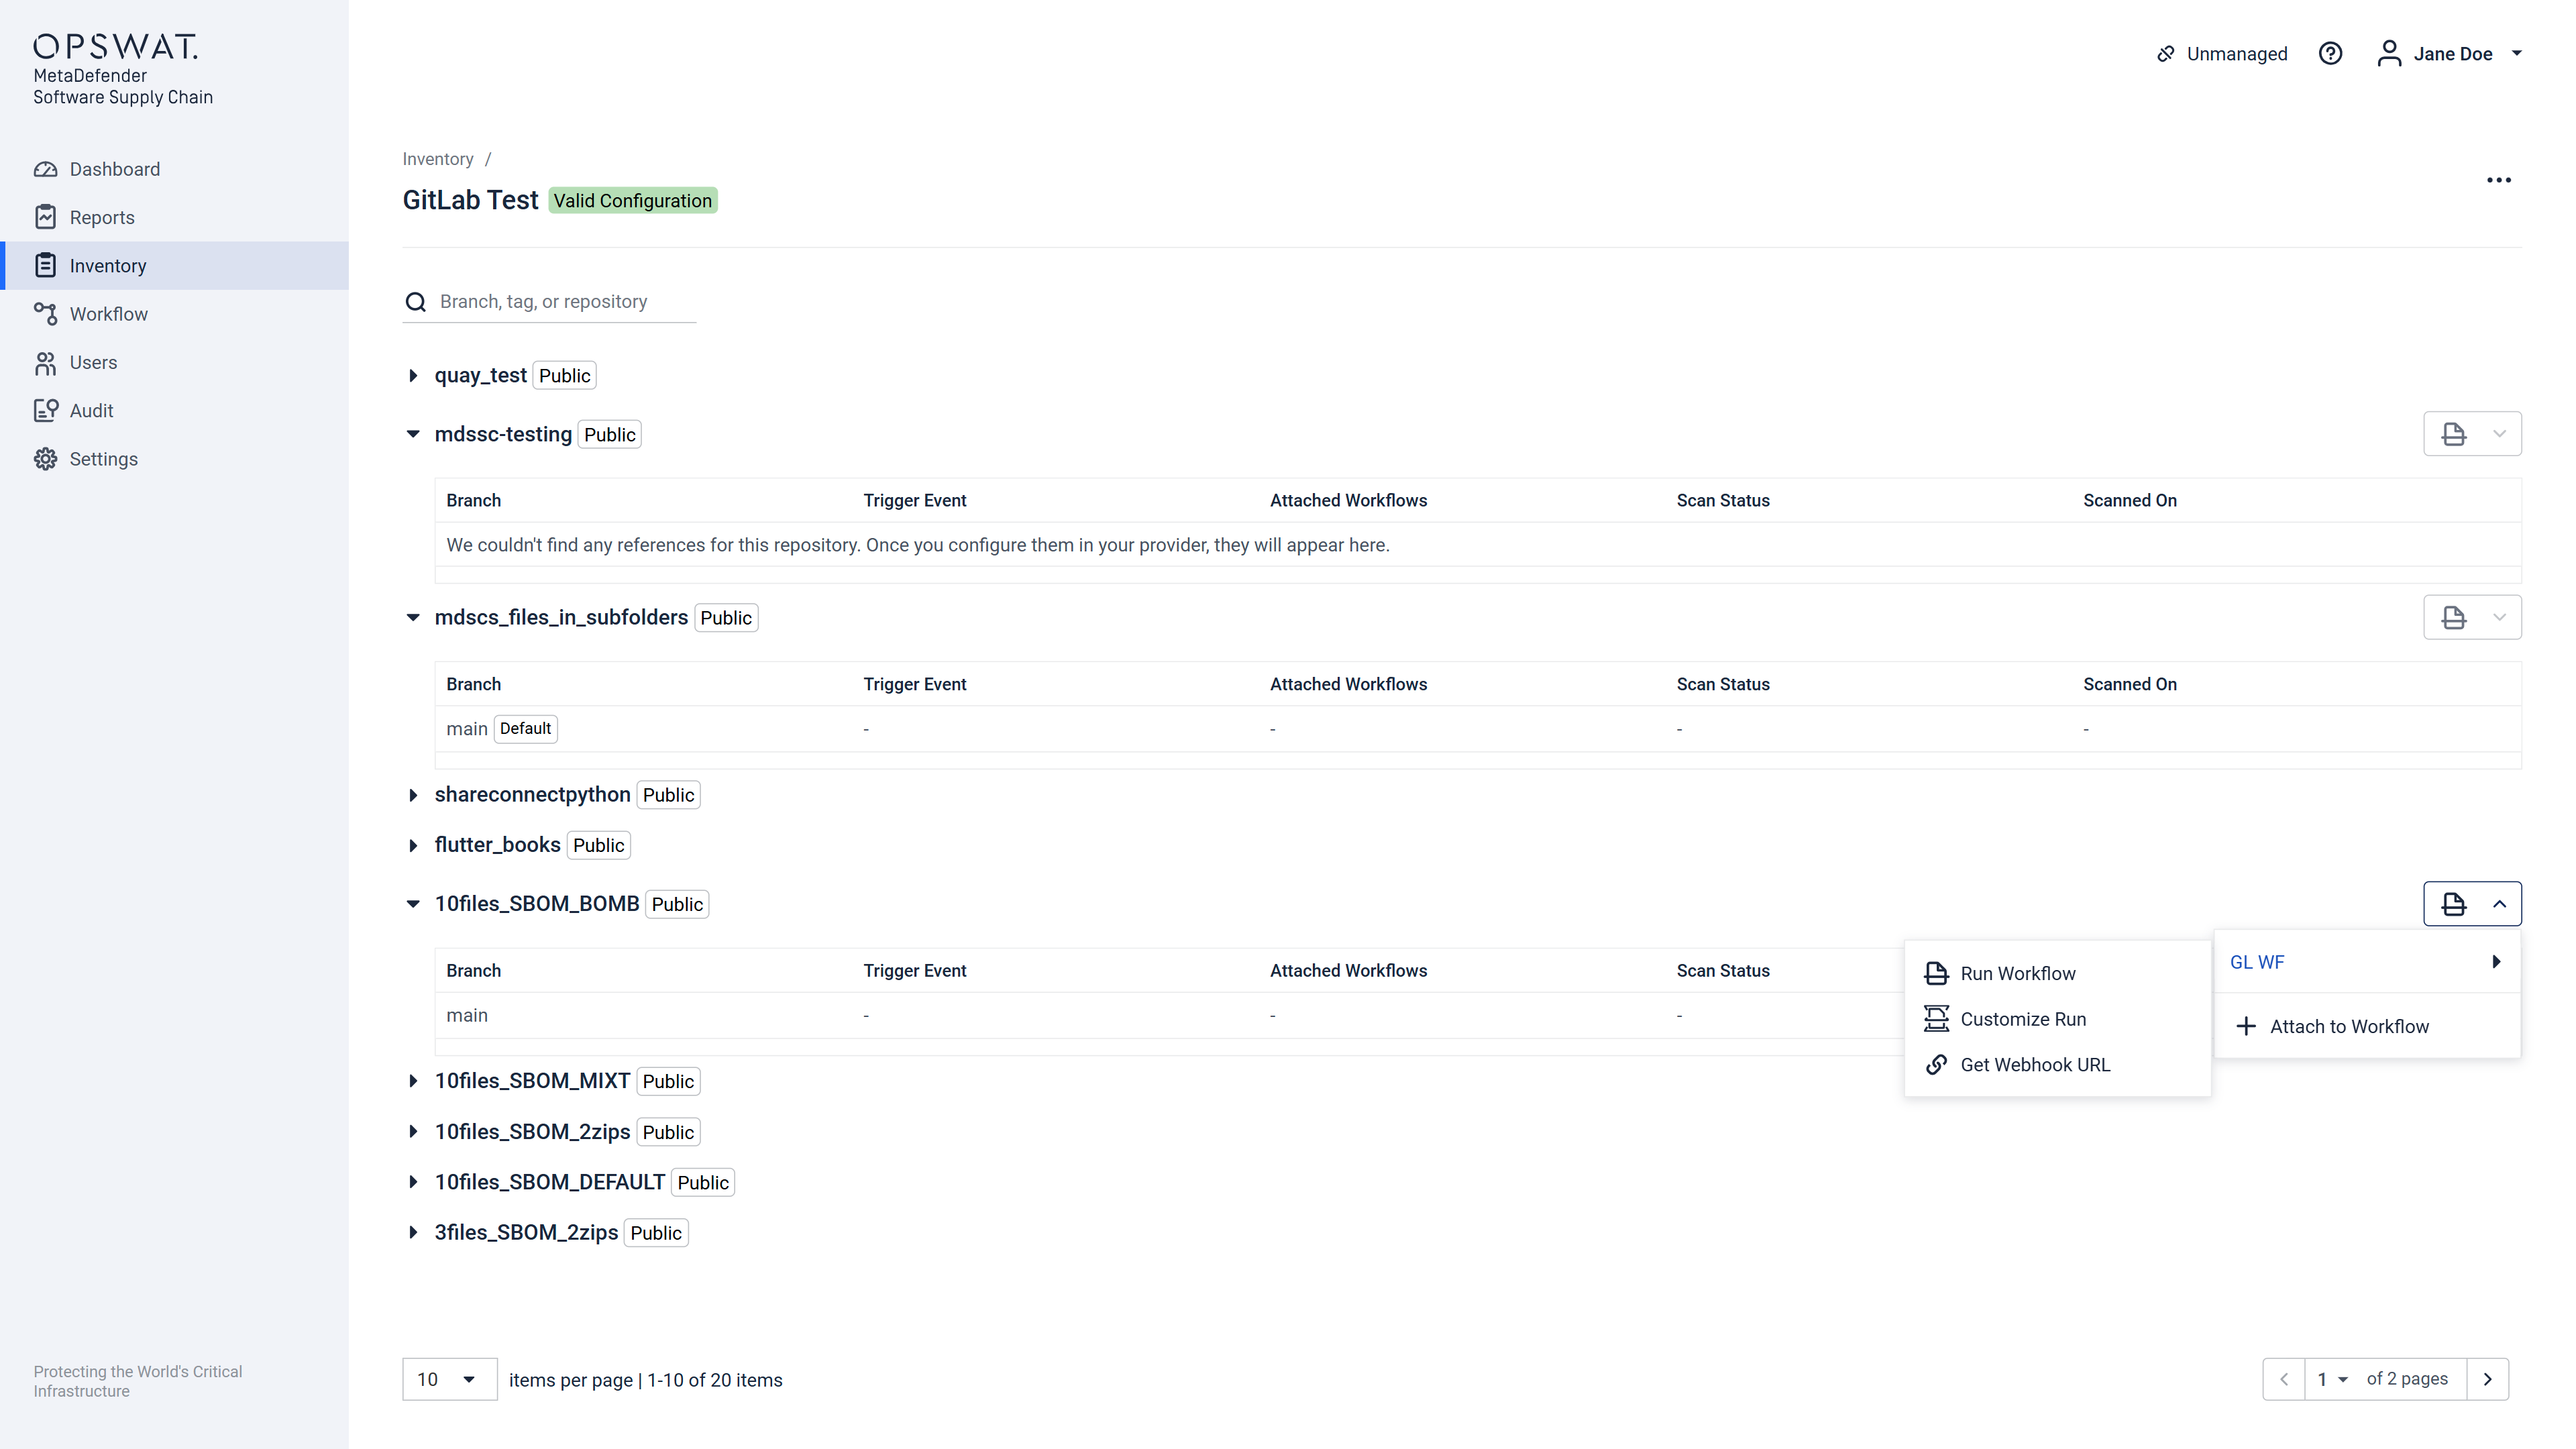2576x1449 pixels.
Task: Open Jane Doe user menu
Action: point(2452,54)
